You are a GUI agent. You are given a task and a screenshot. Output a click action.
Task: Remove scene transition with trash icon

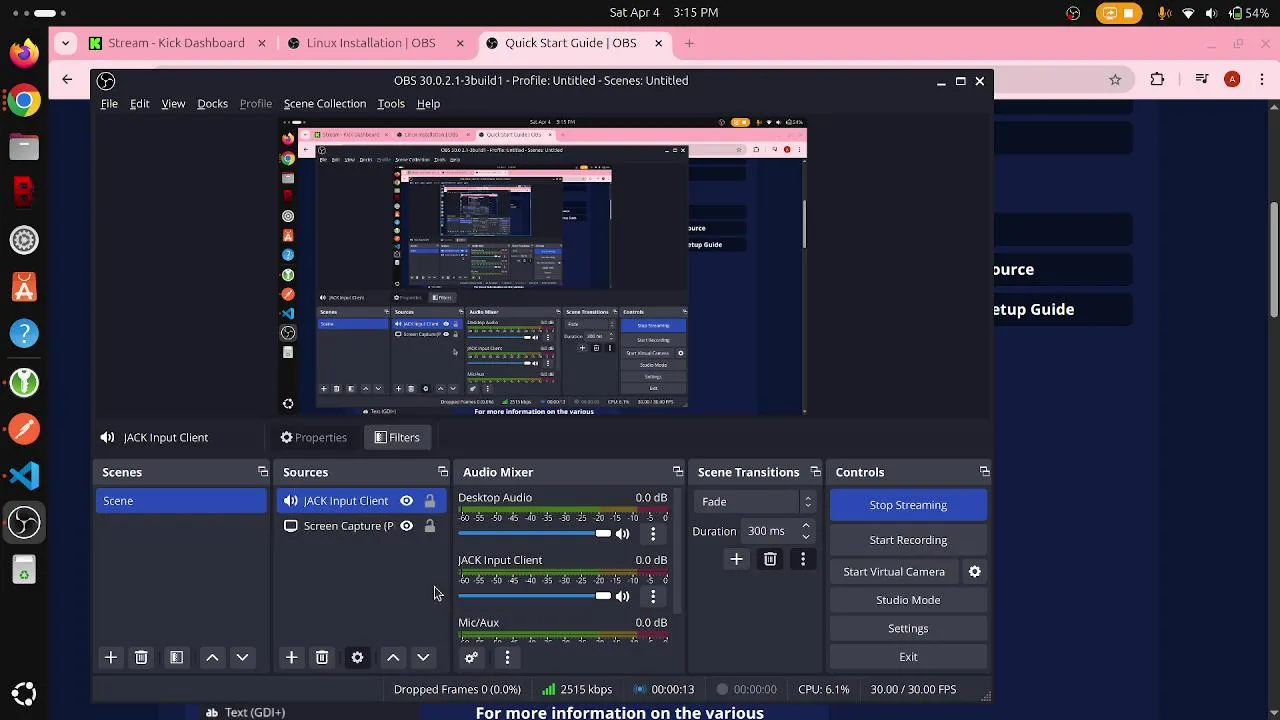770,559
